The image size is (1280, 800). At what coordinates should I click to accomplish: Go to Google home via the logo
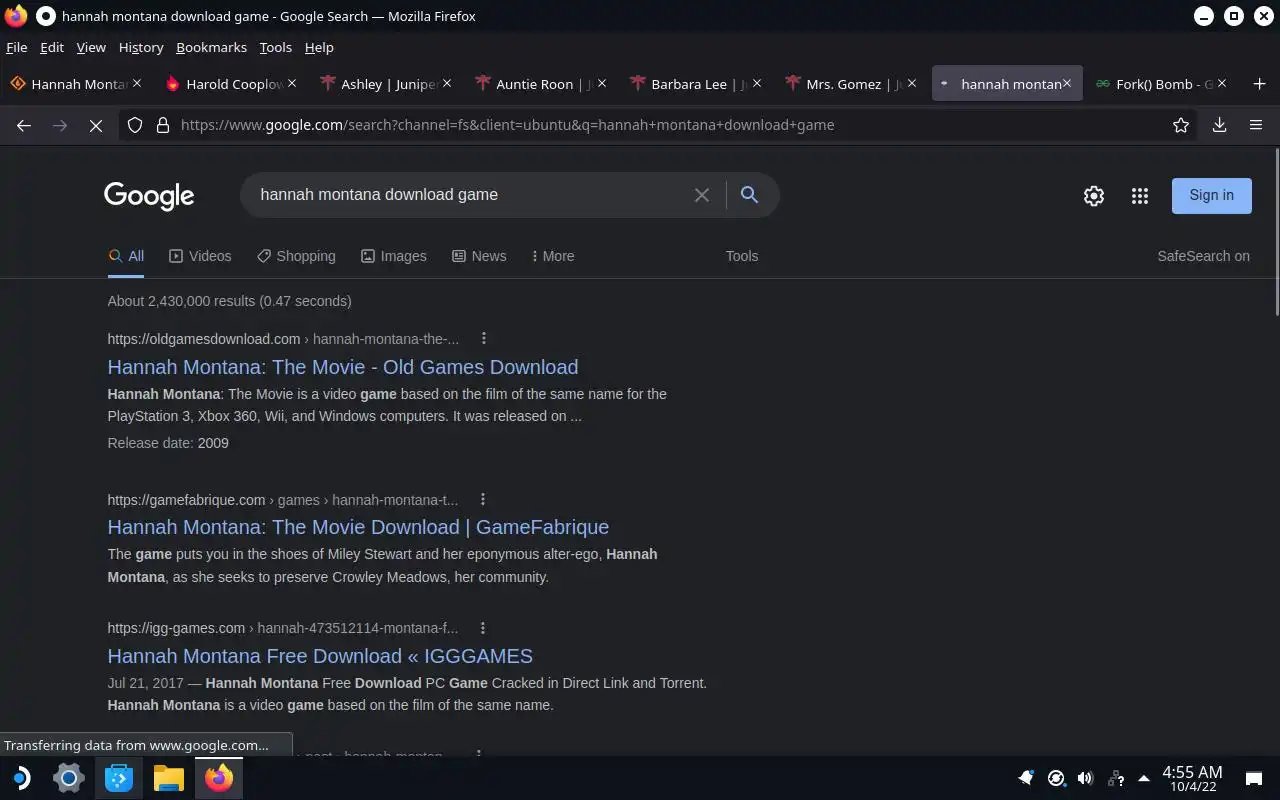coord(149,196)
